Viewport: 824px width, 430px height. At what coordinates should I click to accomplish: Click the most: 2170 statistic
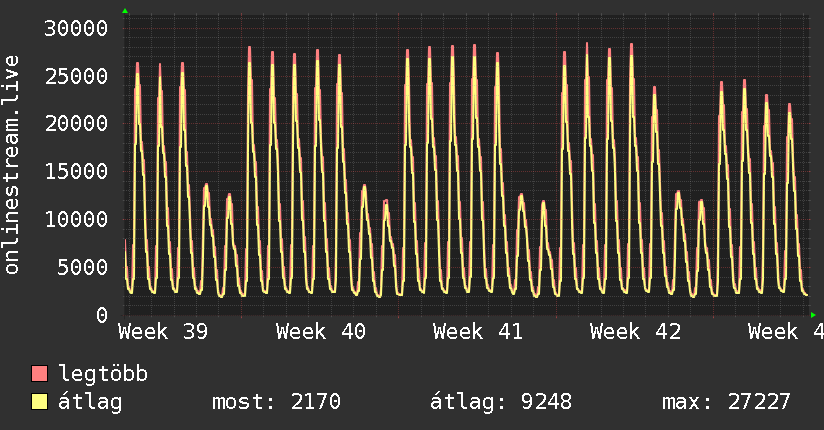coord(276,402)
